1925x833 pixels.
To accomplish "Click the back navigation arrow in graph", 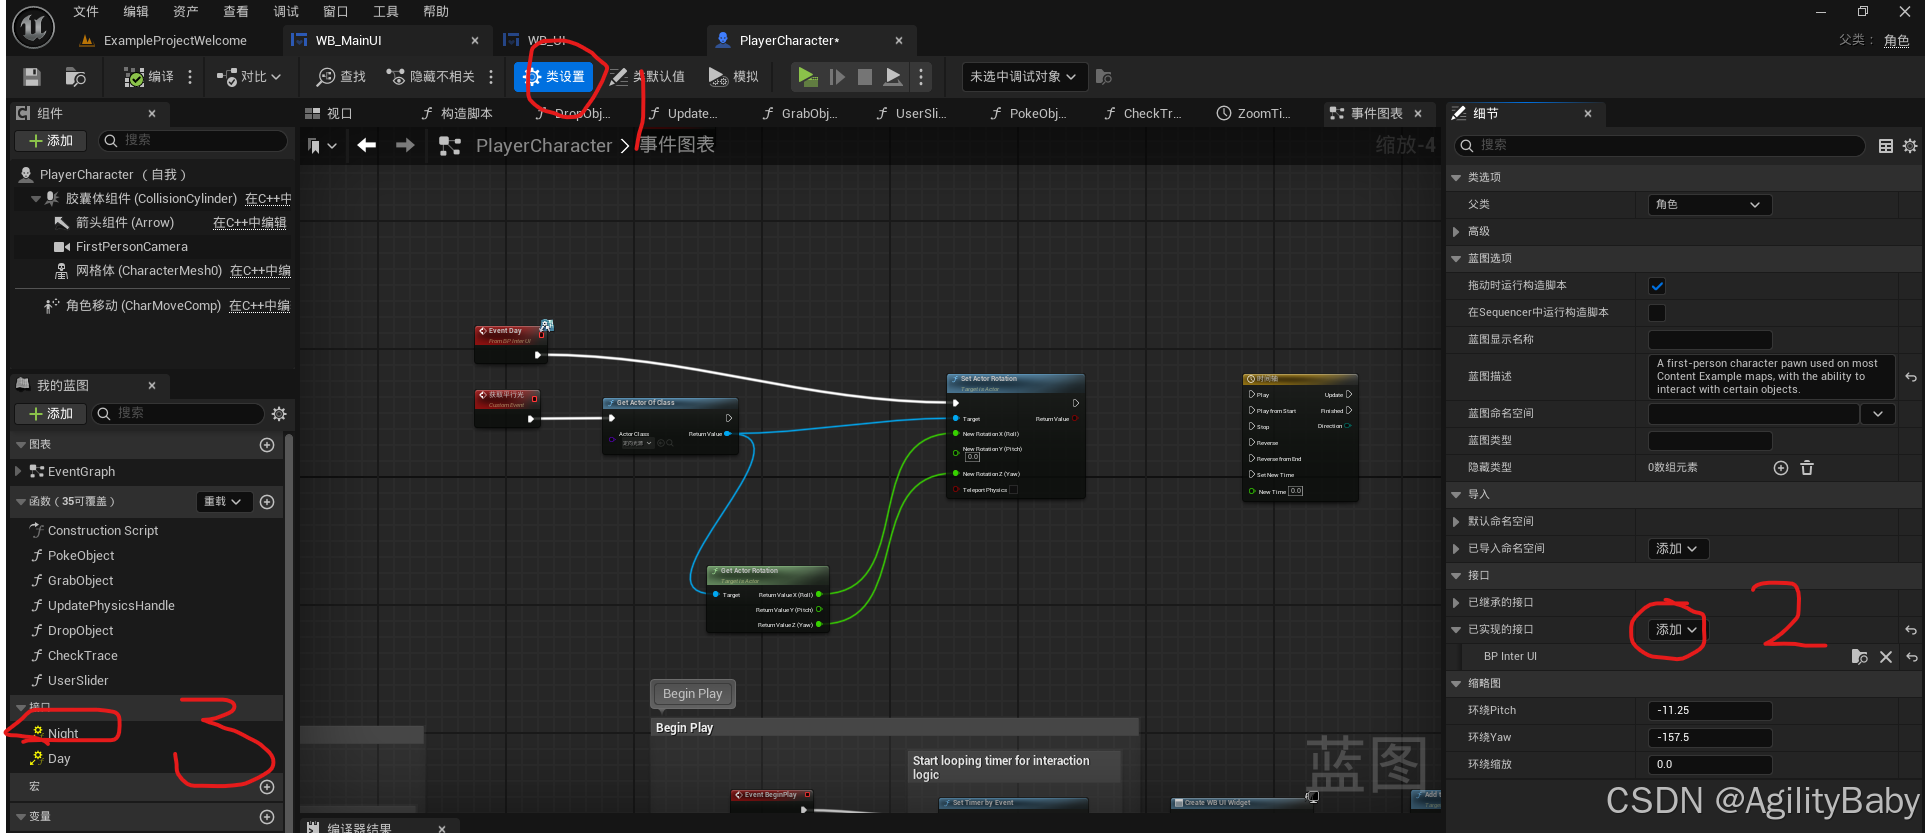I will [367, 146].
